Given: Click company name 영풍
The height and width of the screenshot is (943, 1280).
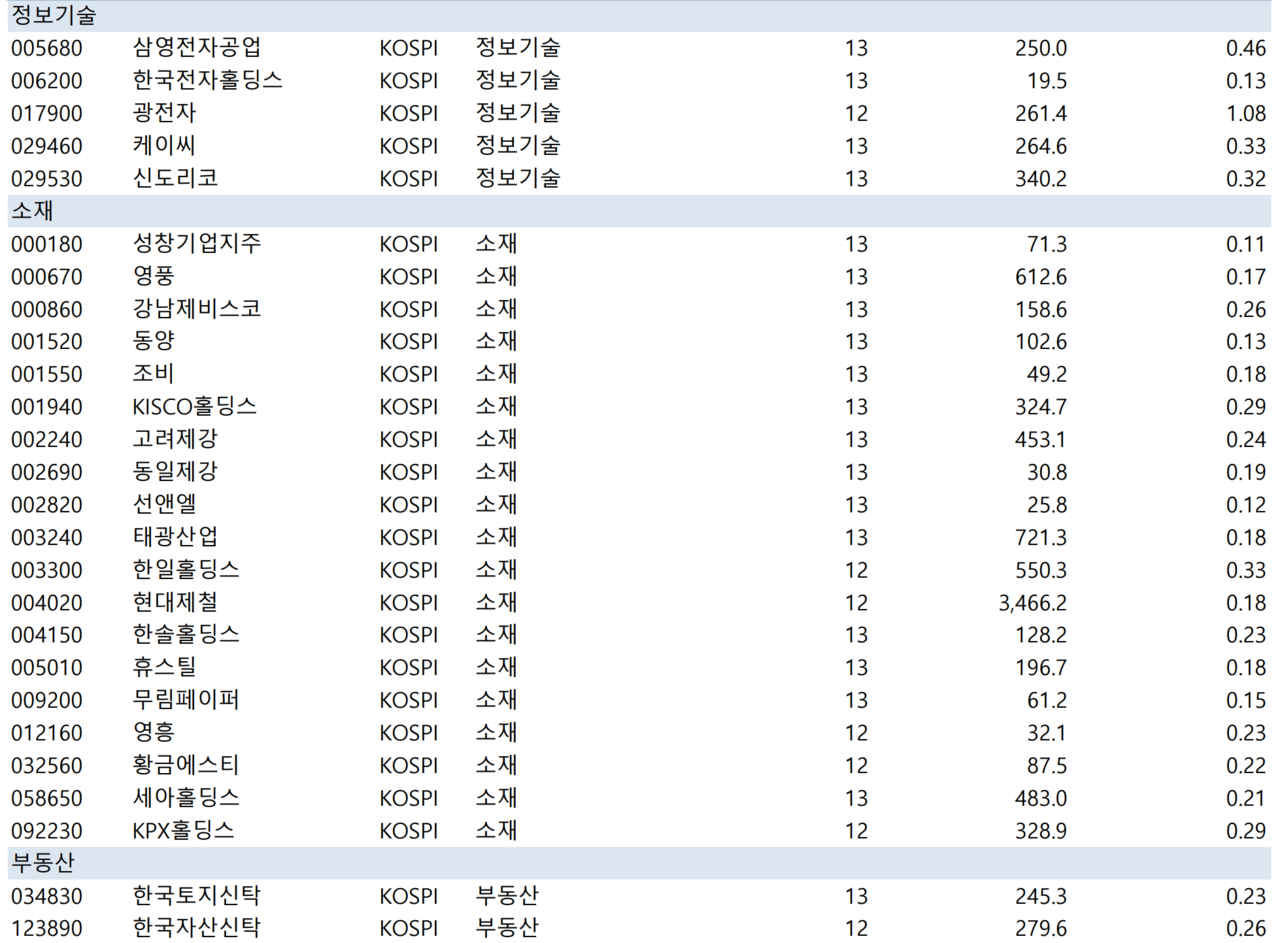Looking at the screenshot, I should 153,277.
